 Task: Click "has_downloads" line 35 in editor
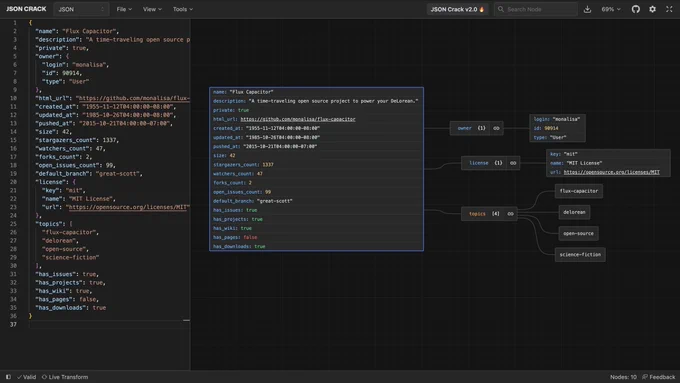(x=71, y=308)
